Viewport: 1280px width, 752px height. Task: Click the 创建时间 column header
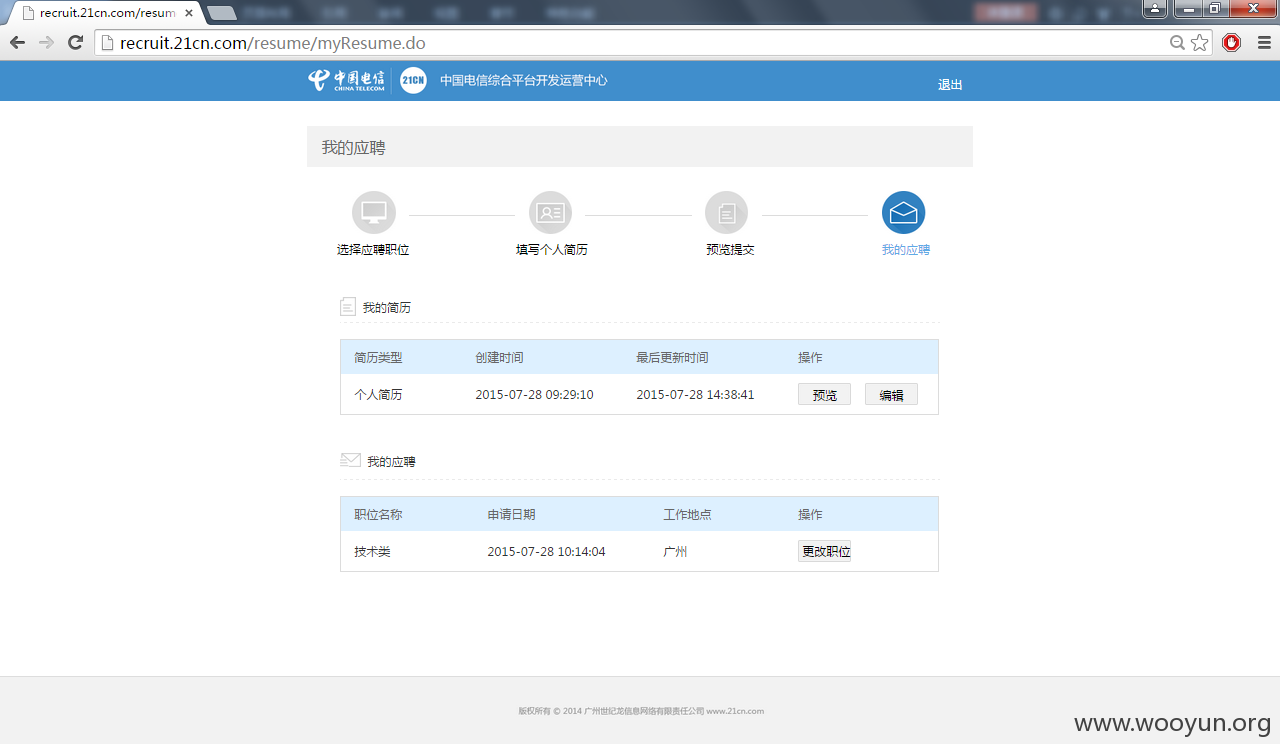click(x=499, y=358)
